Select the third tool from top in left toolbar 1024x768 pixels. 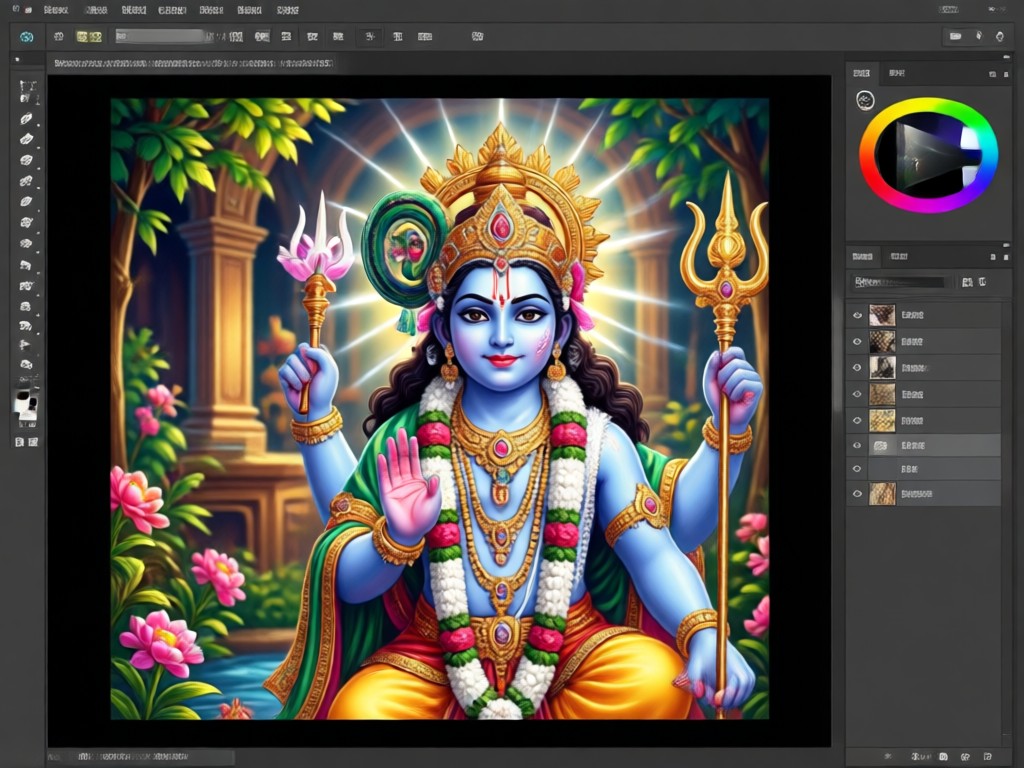tap(26, 139)
